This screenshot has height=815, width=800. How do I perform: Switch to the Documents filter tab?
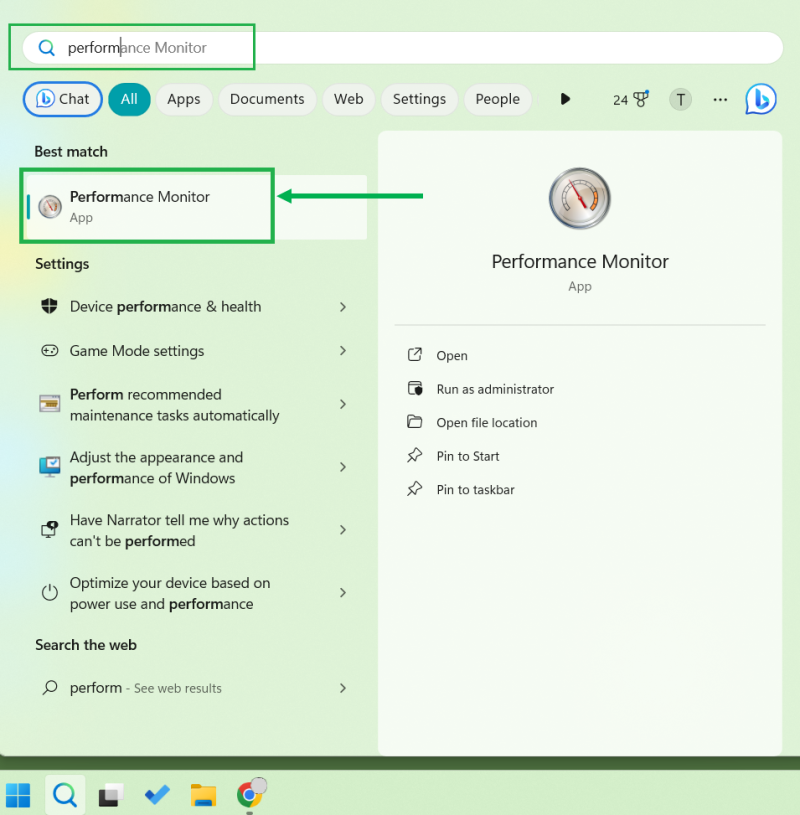point(267,99)
